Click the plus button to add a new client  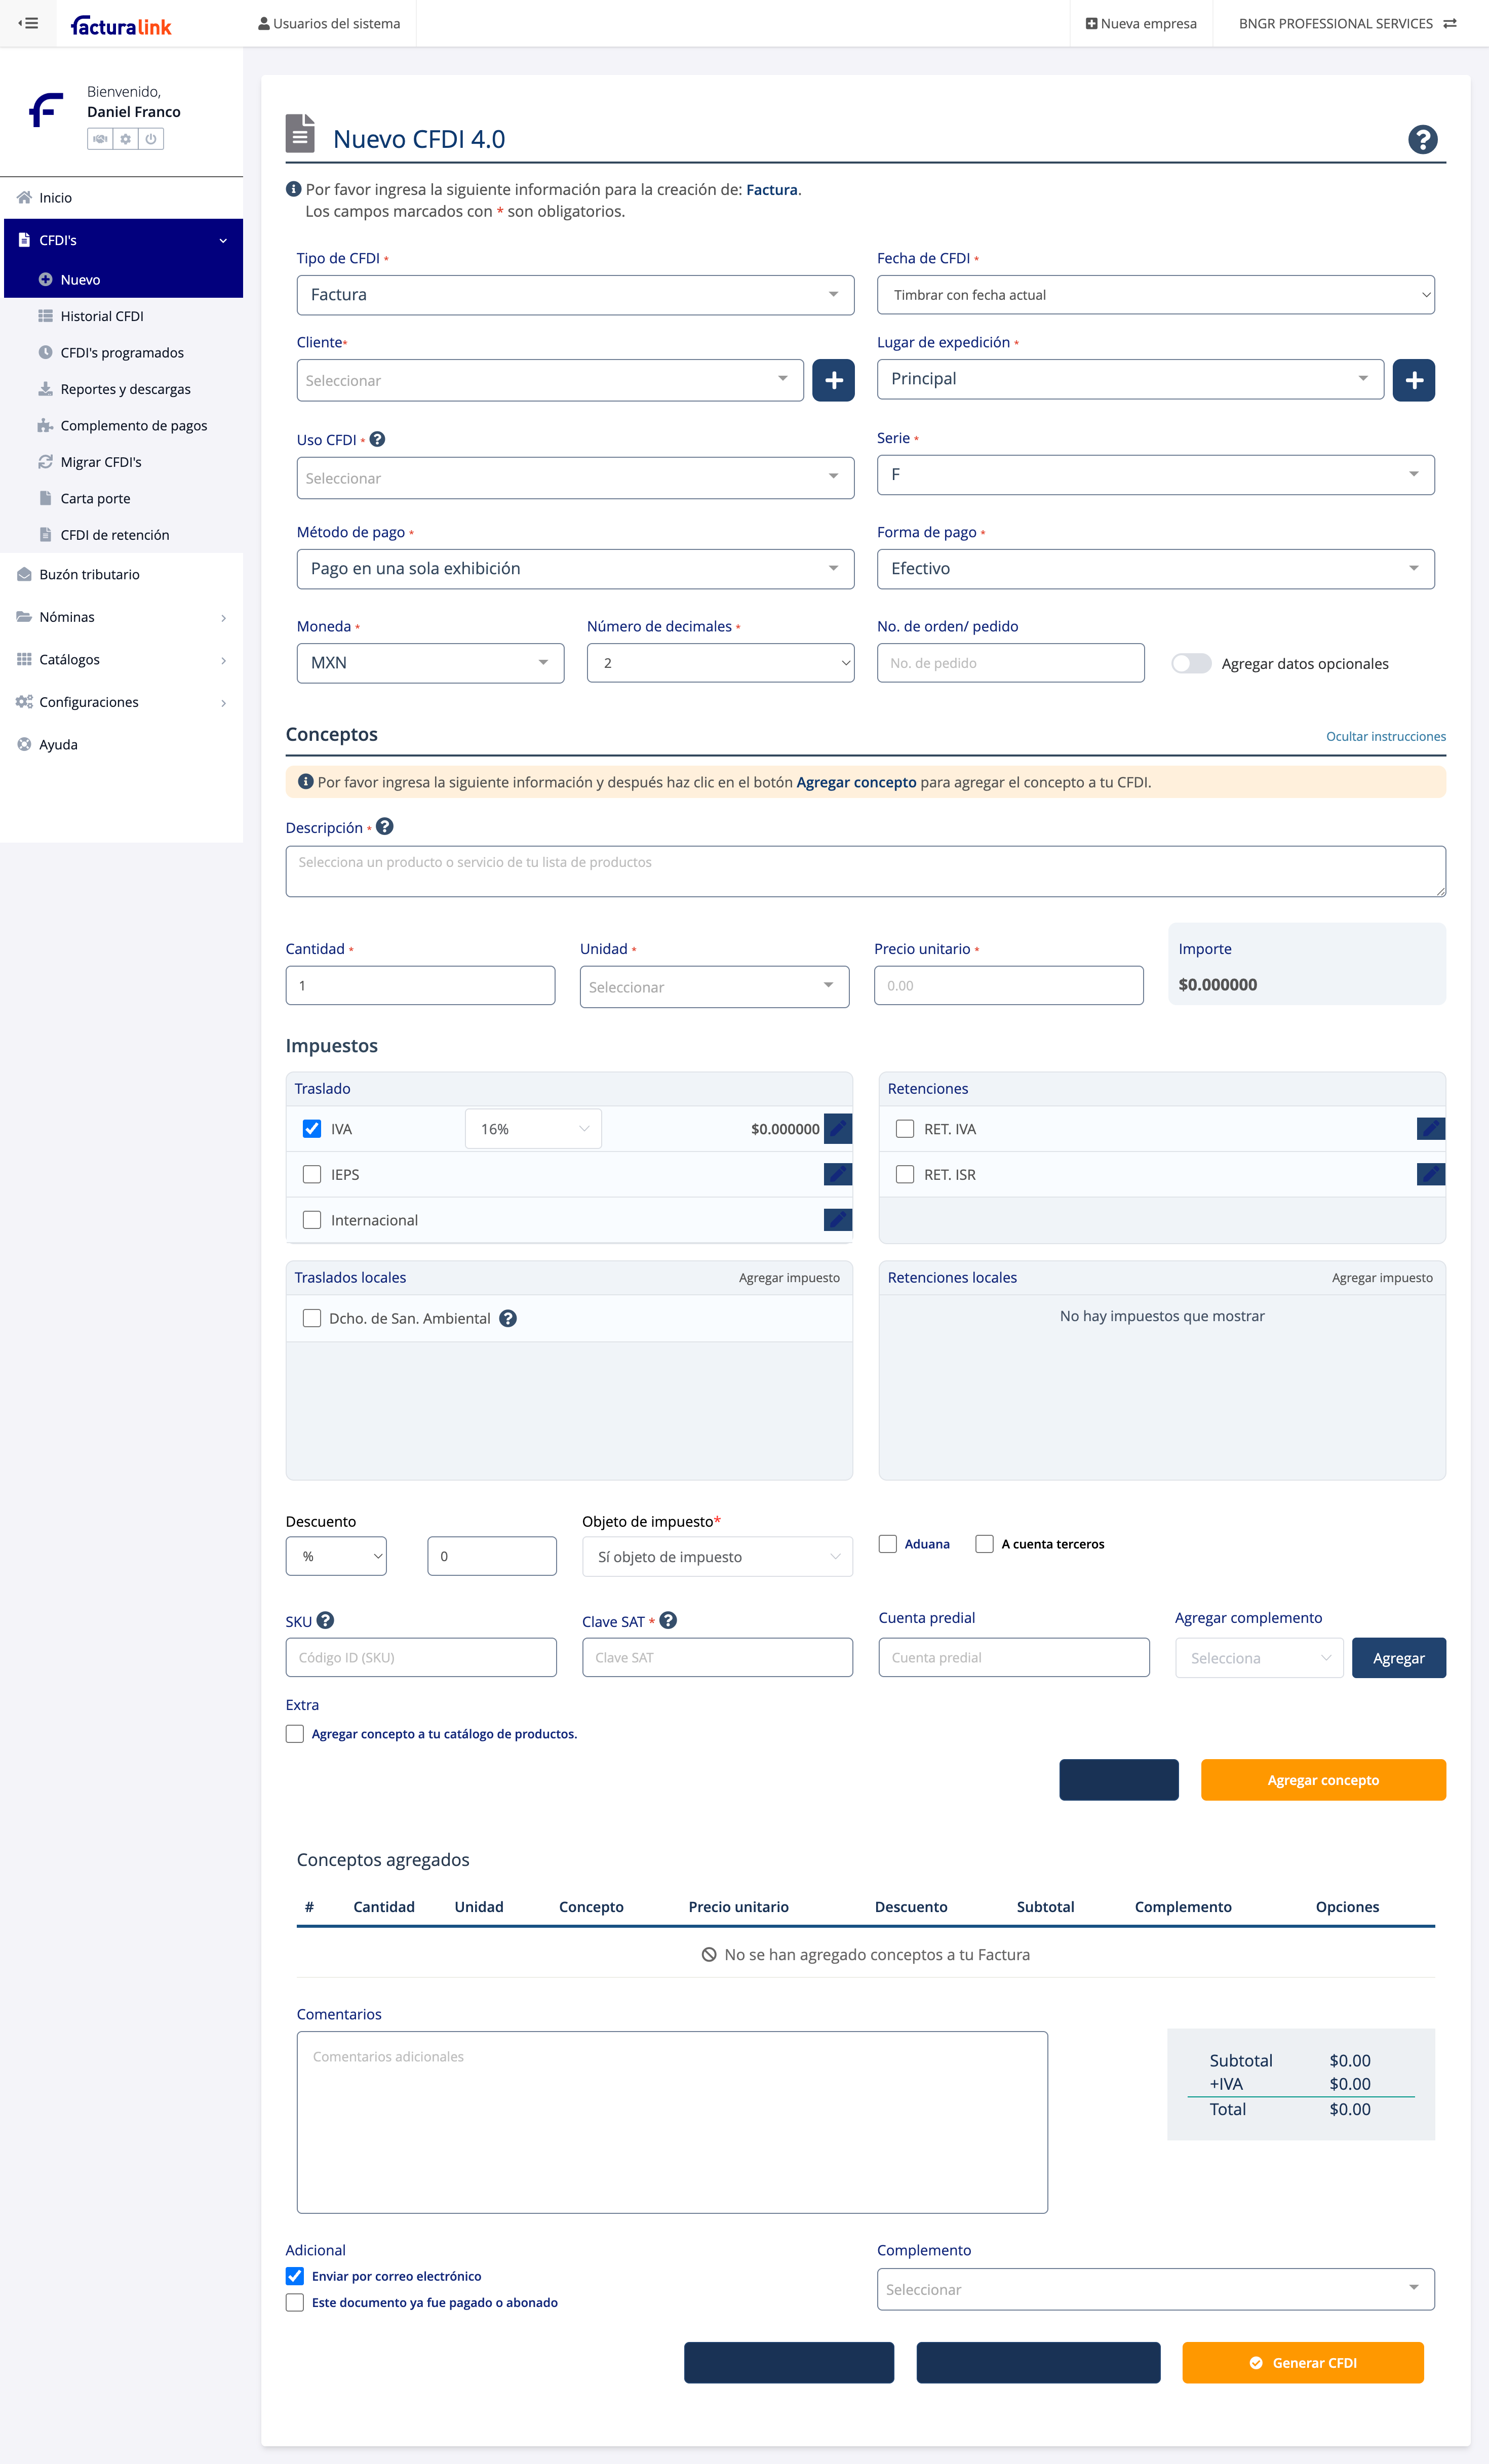(833, 380)
